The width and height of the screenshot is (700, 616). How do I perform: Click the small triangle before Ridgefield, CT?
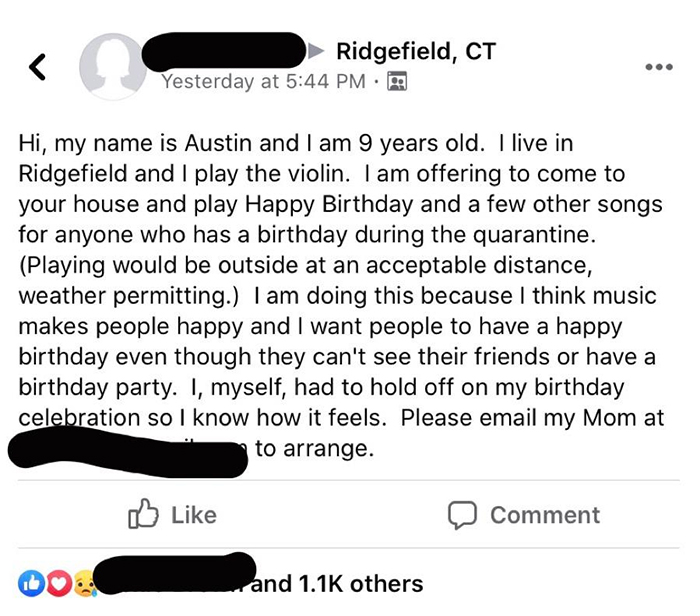point(319,50)
